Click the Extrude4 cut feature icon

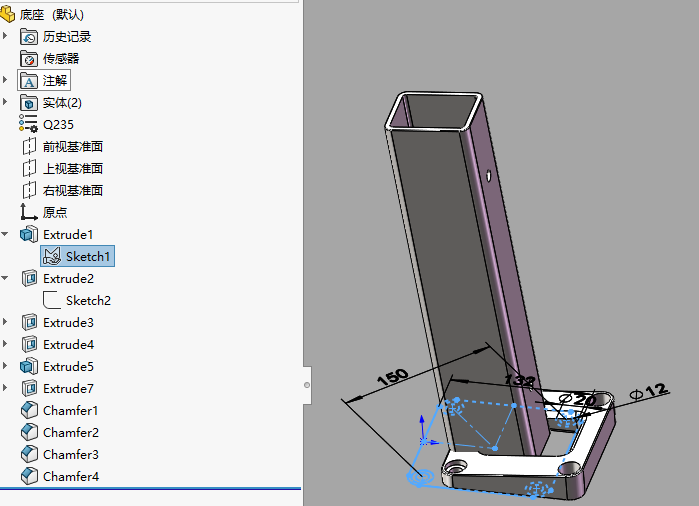pyautogui.click(x=29, y=344)
